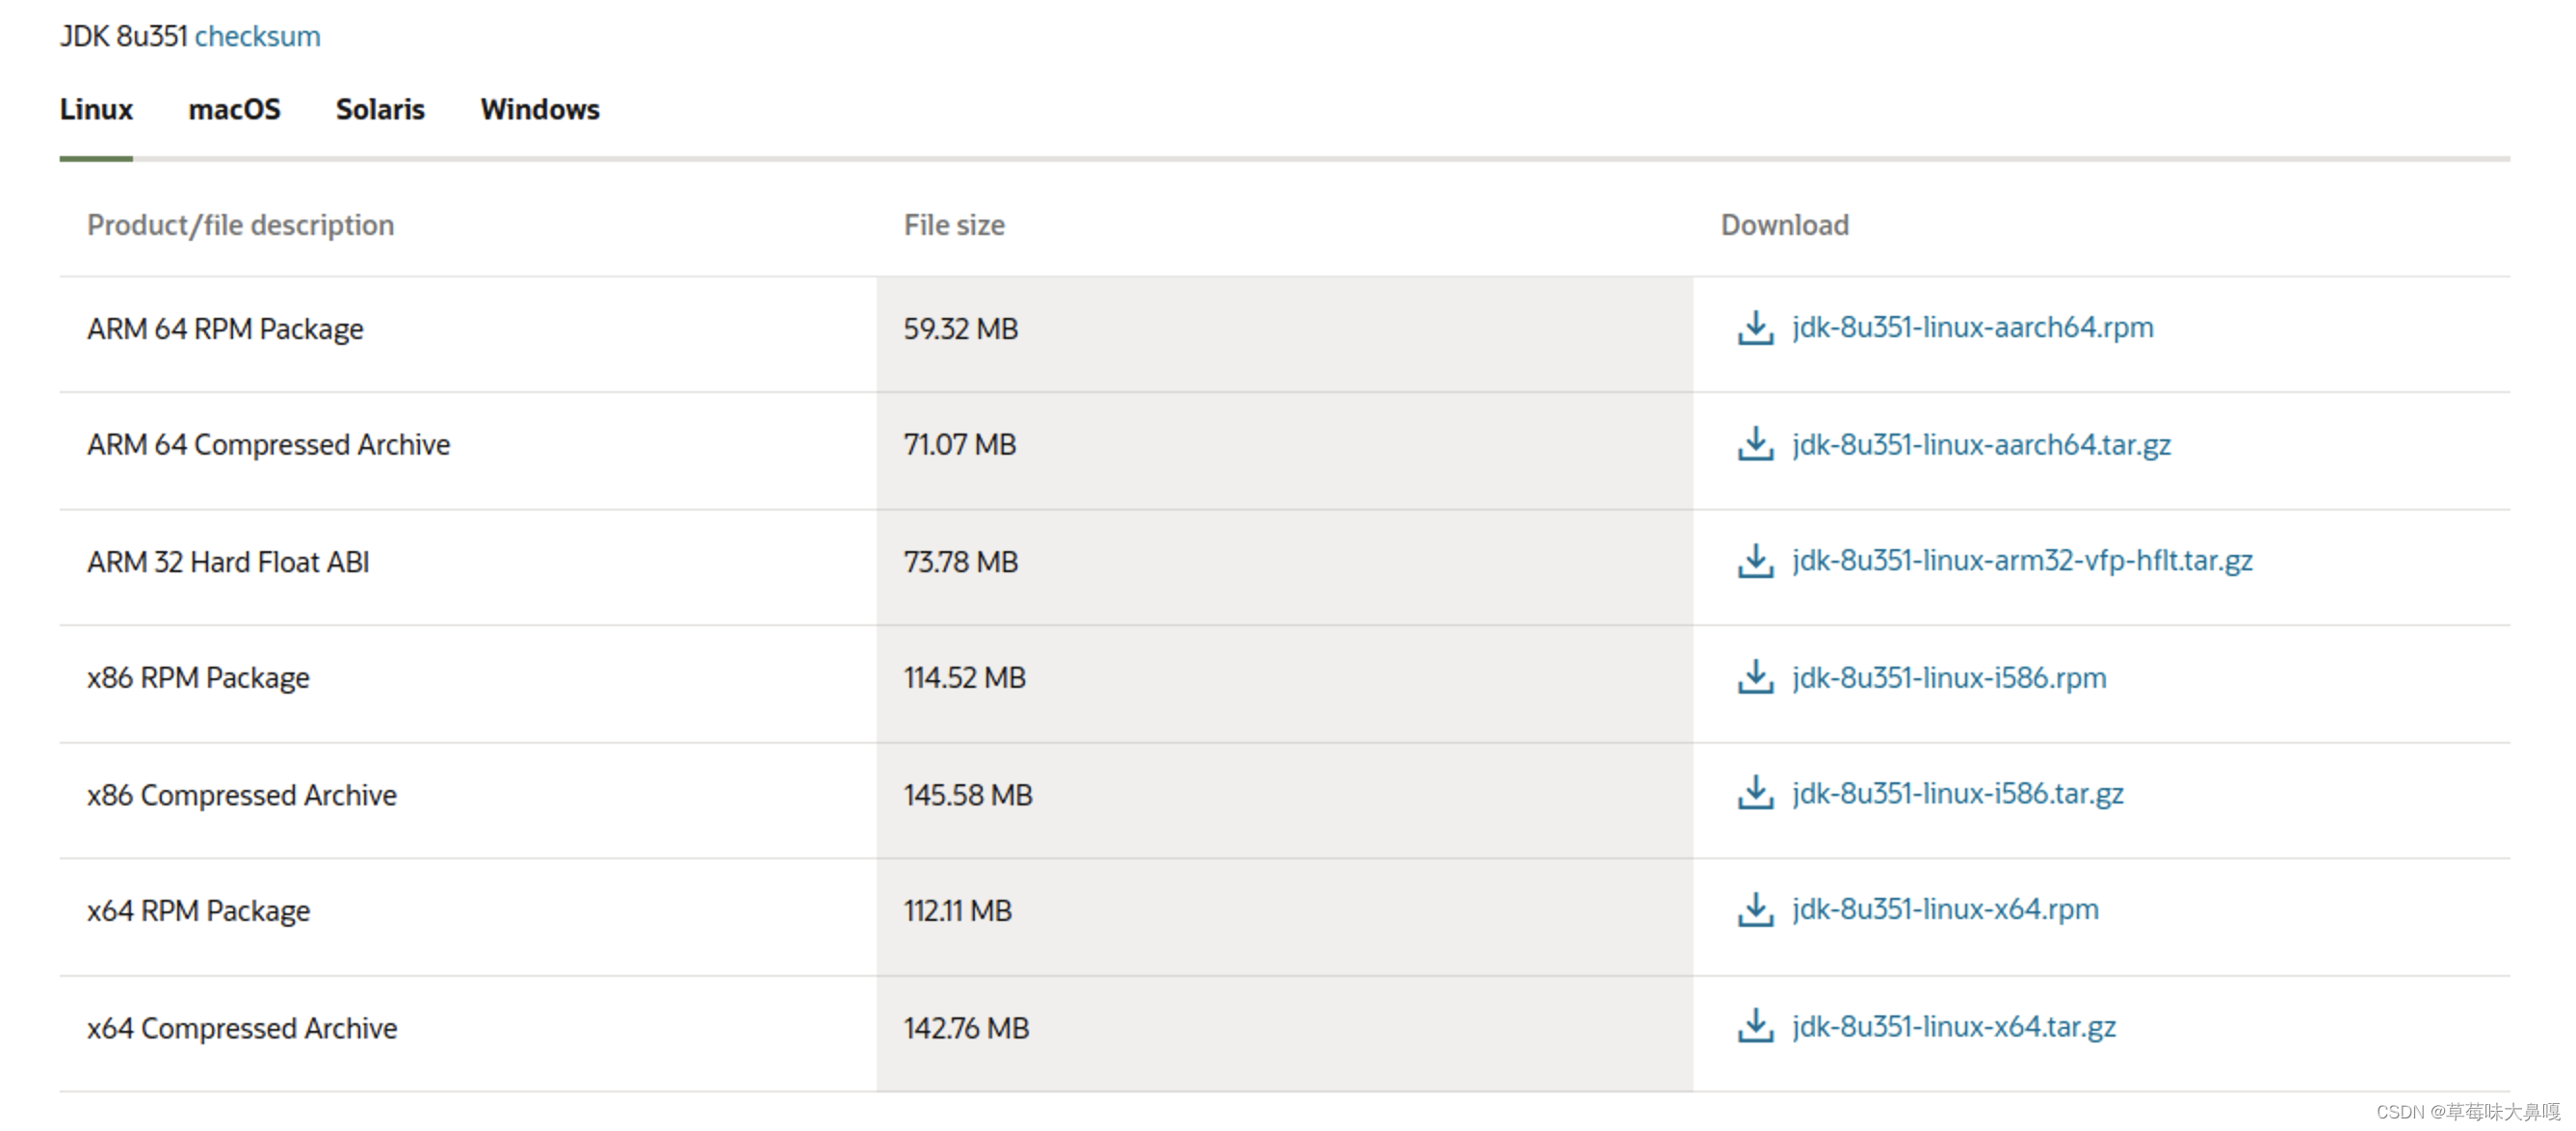Viewport: 2576px width, 1131px height.
Task: Open the JDK 8u351 checksum link
Action: click(257, 36)
